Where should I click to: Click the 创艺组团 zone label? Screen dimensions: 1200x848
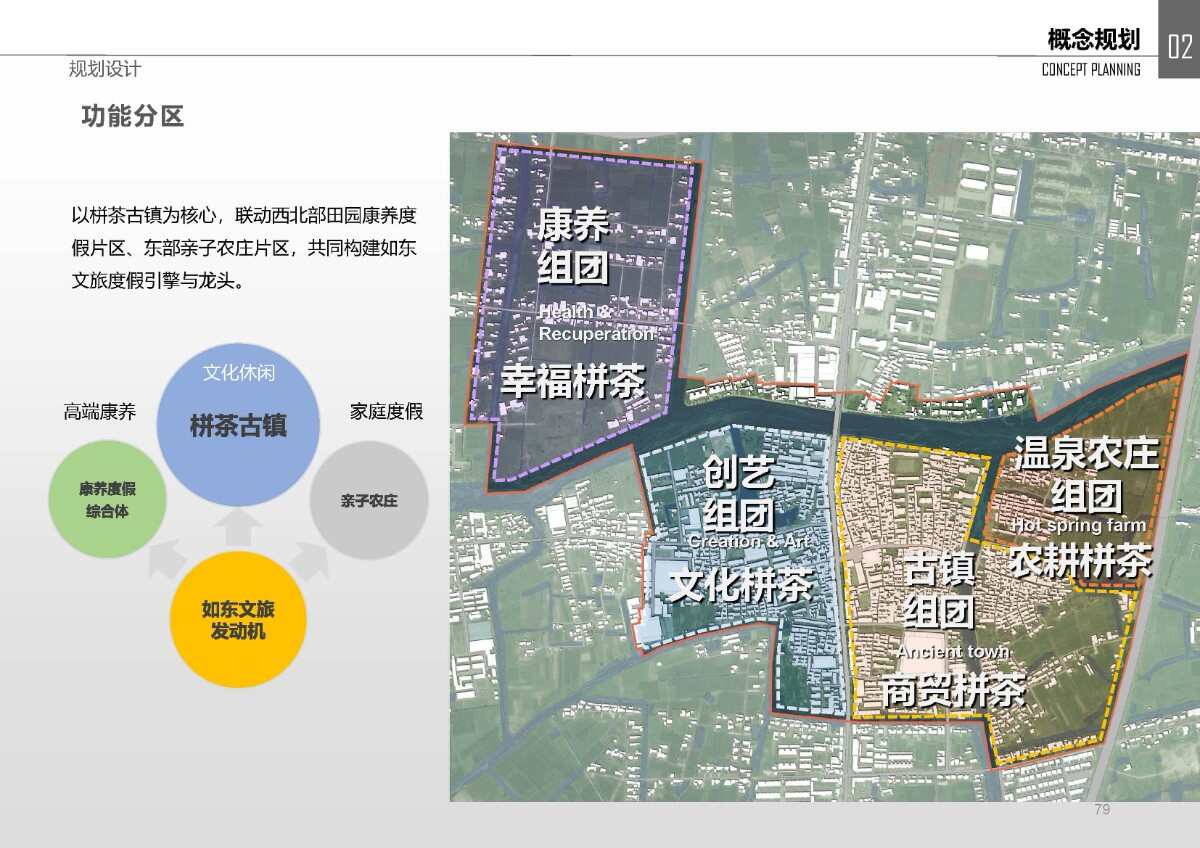(738, 494)
